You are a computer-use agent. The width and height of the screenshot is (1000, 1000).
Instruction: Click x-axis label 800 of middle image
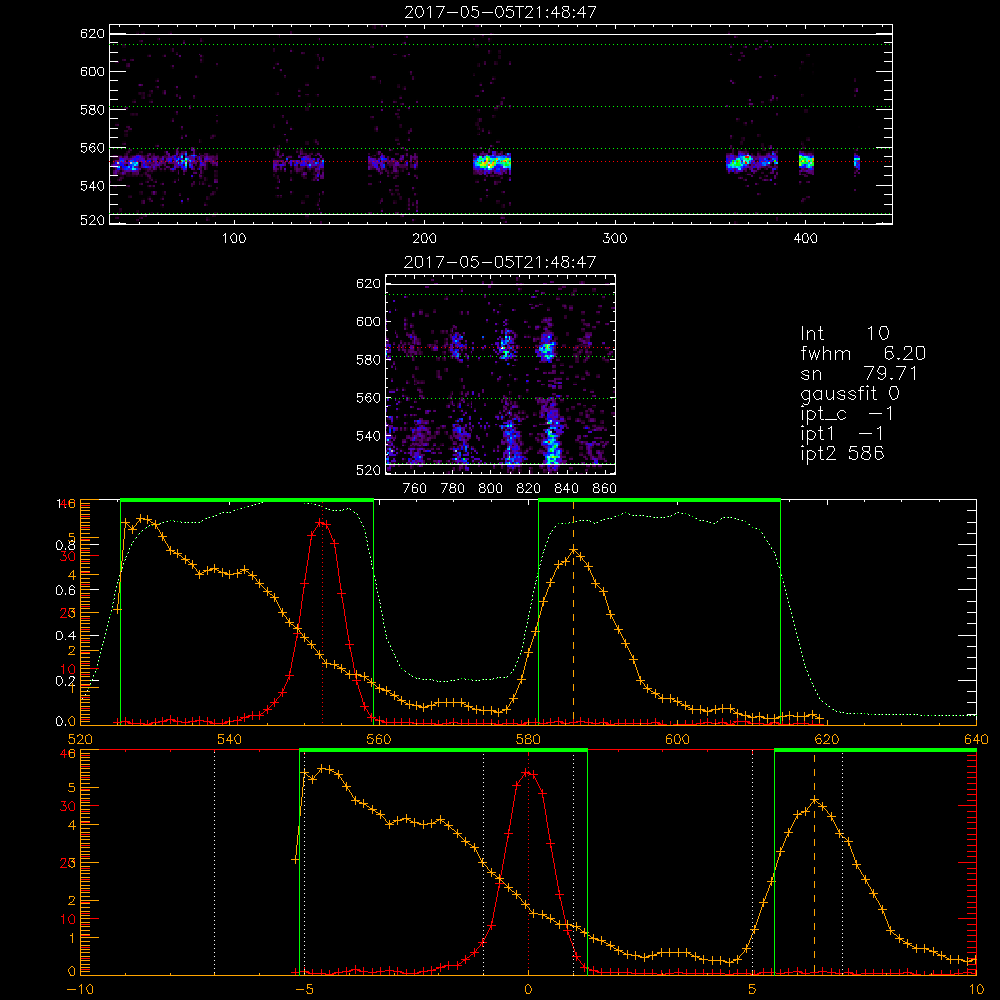click(x=490, y=489)
